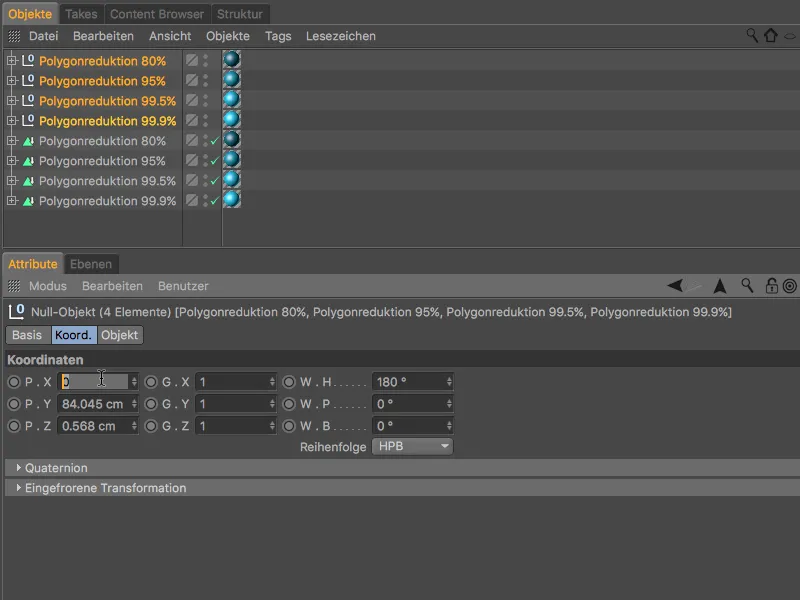
Task: Click the up arrow icon in Attribute manager
Action: click(x=720, y=286)
